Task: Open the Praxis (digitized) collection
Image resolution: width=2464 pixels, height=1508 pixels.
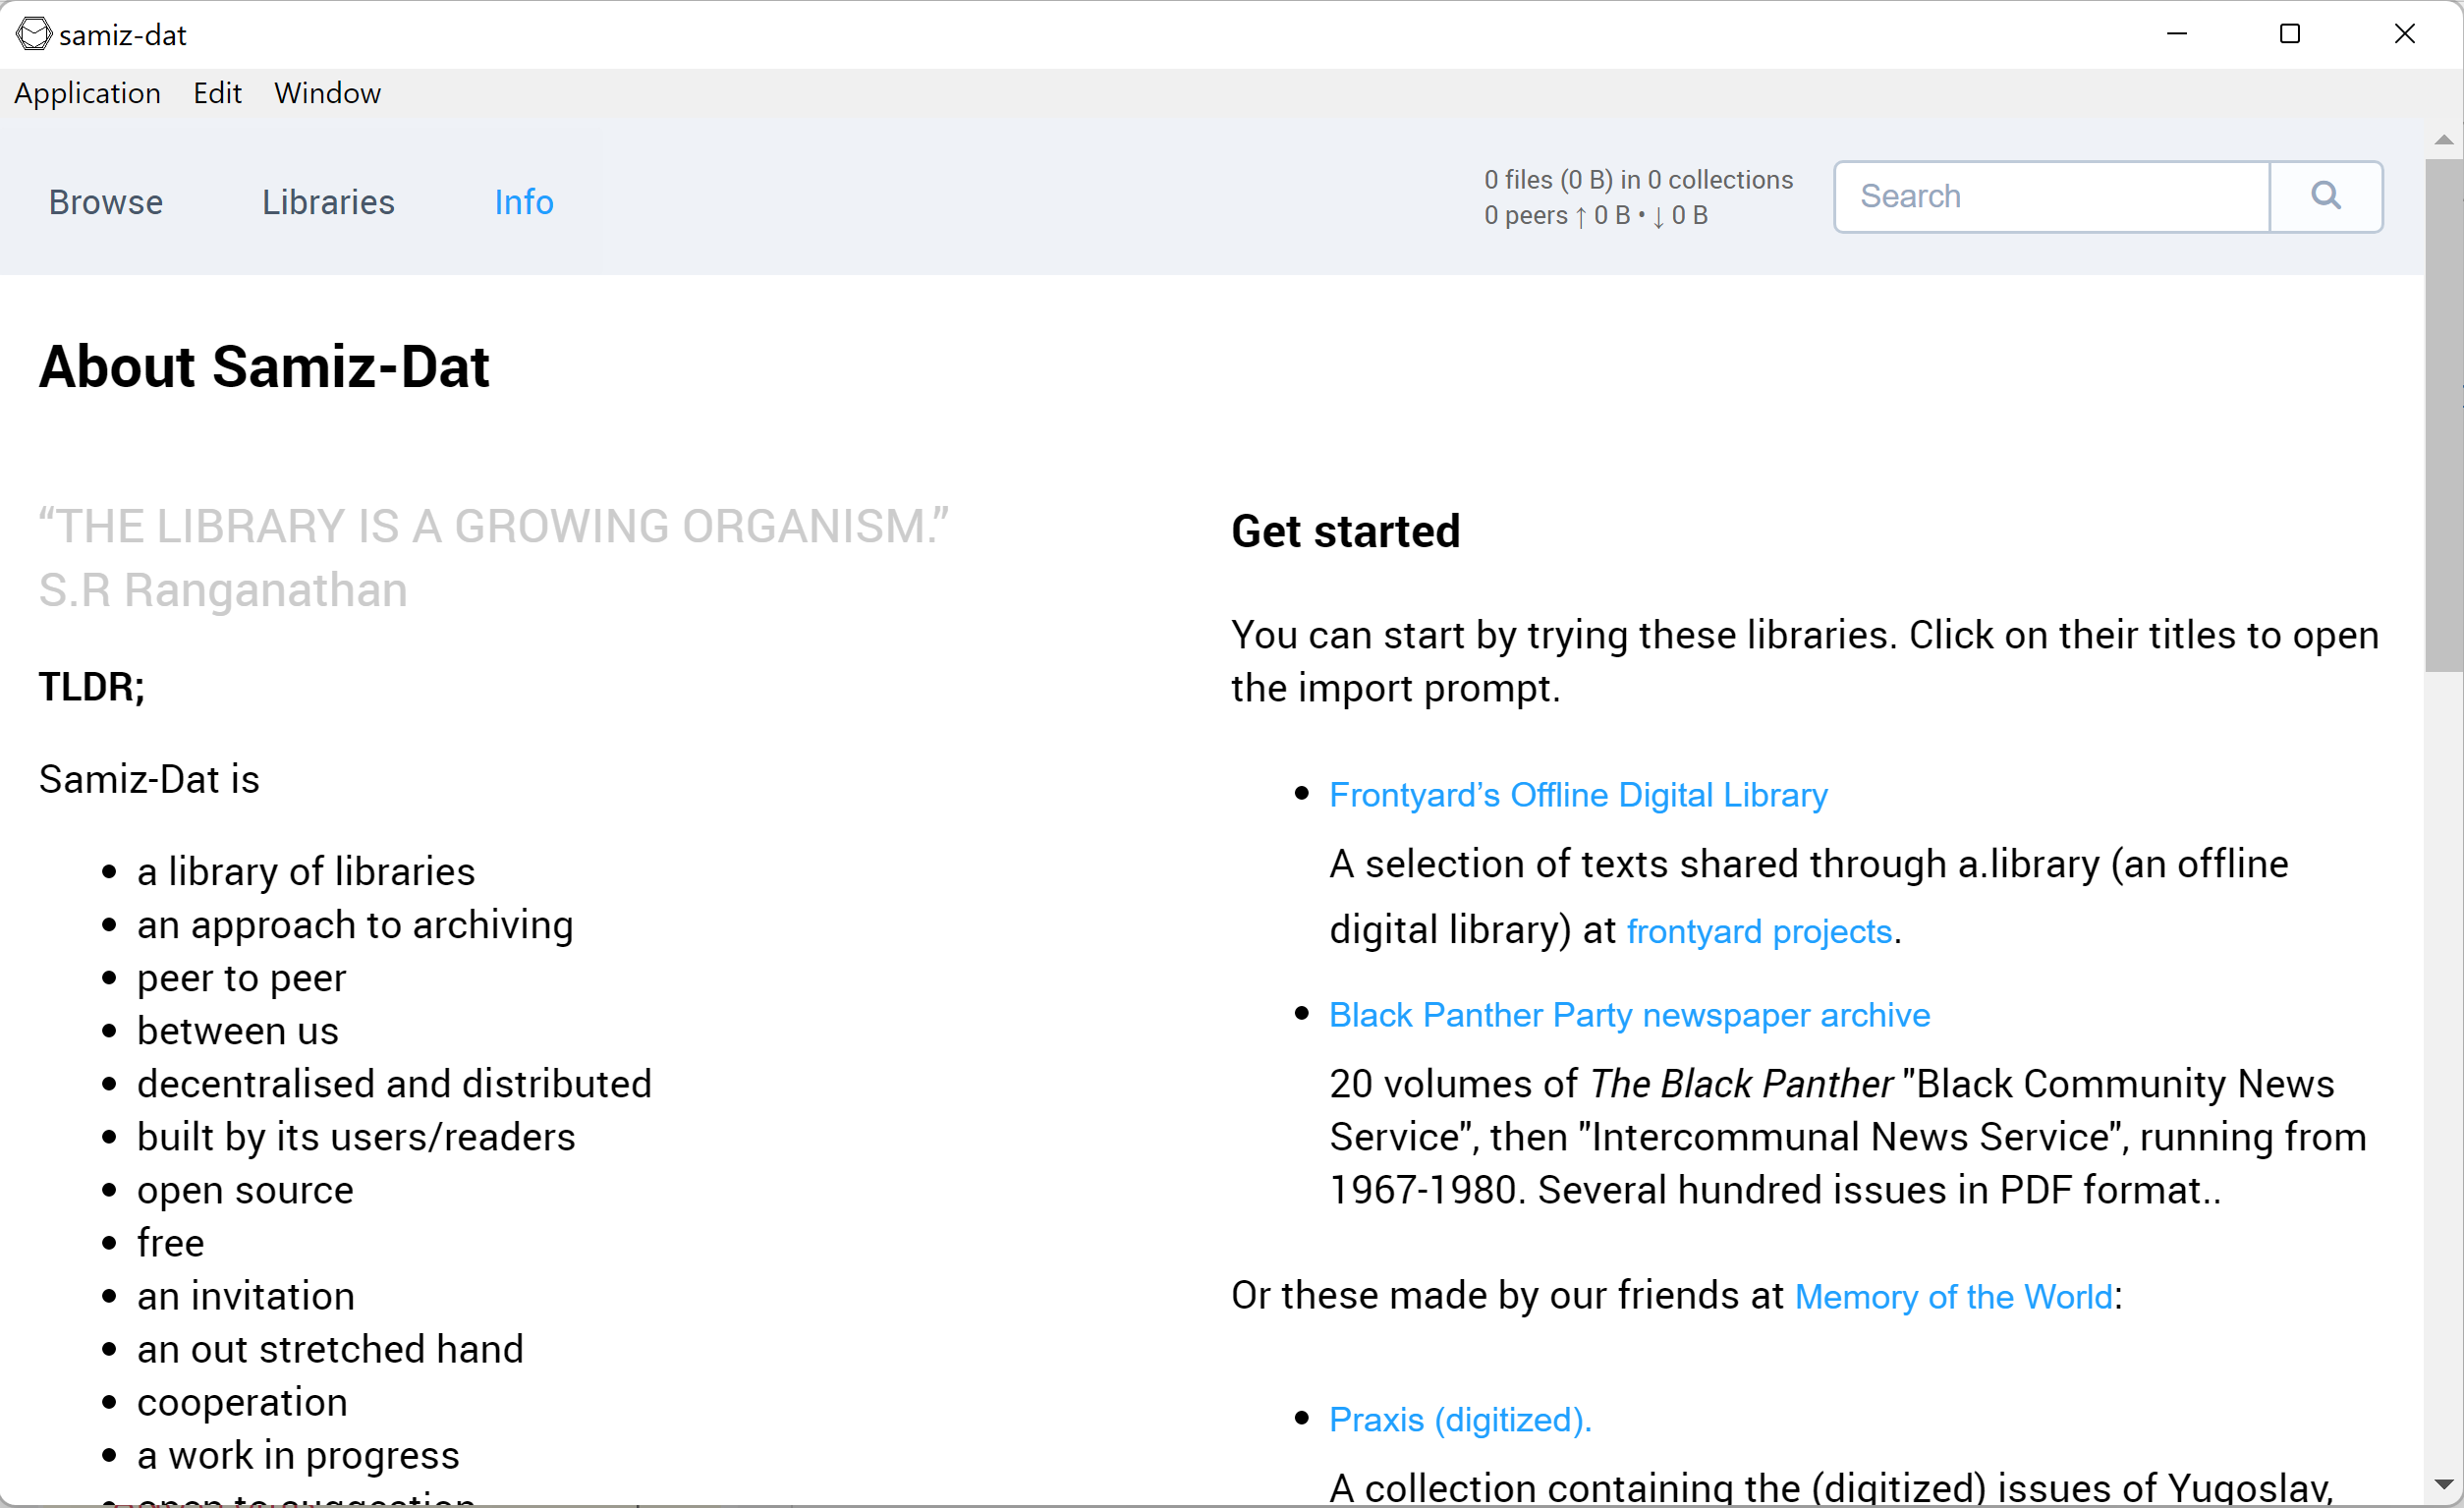Action: [x=1459, y=1419]
